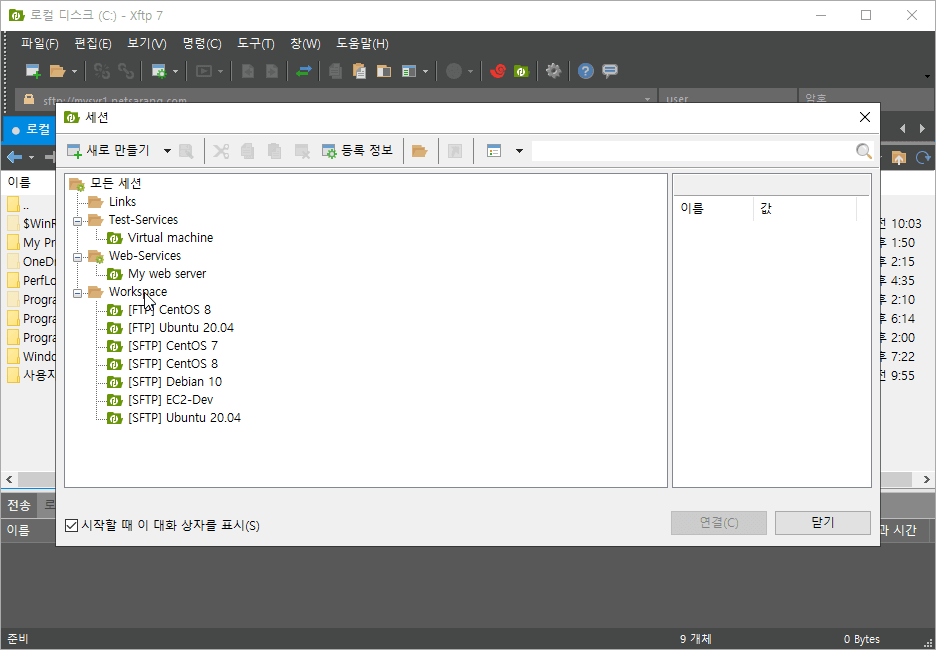Image resolution: width=936 pixels, height=650 pixels.
Task: Click the green Xftp icon in main toolbar
Action: tap(522, 71)
